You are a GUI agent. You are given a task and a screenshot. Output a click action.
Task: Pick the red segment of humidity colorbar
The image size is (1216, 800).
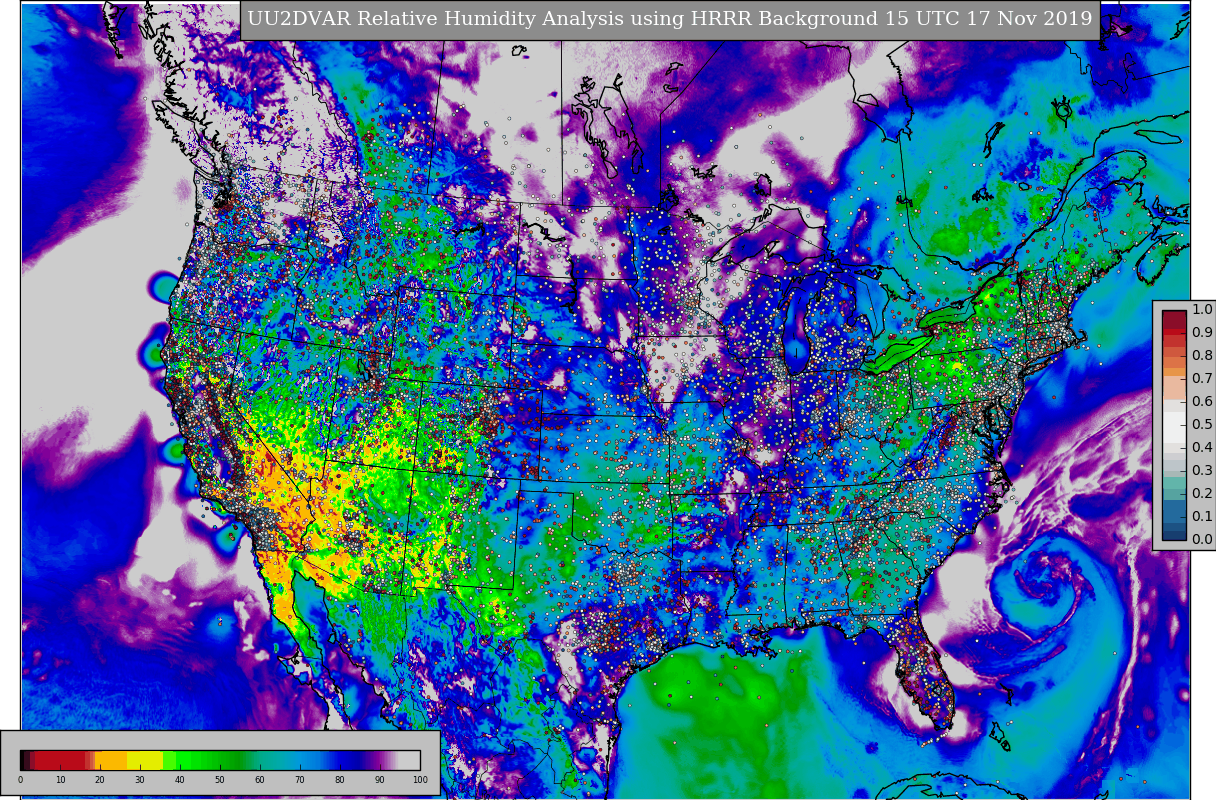point(60,760)
